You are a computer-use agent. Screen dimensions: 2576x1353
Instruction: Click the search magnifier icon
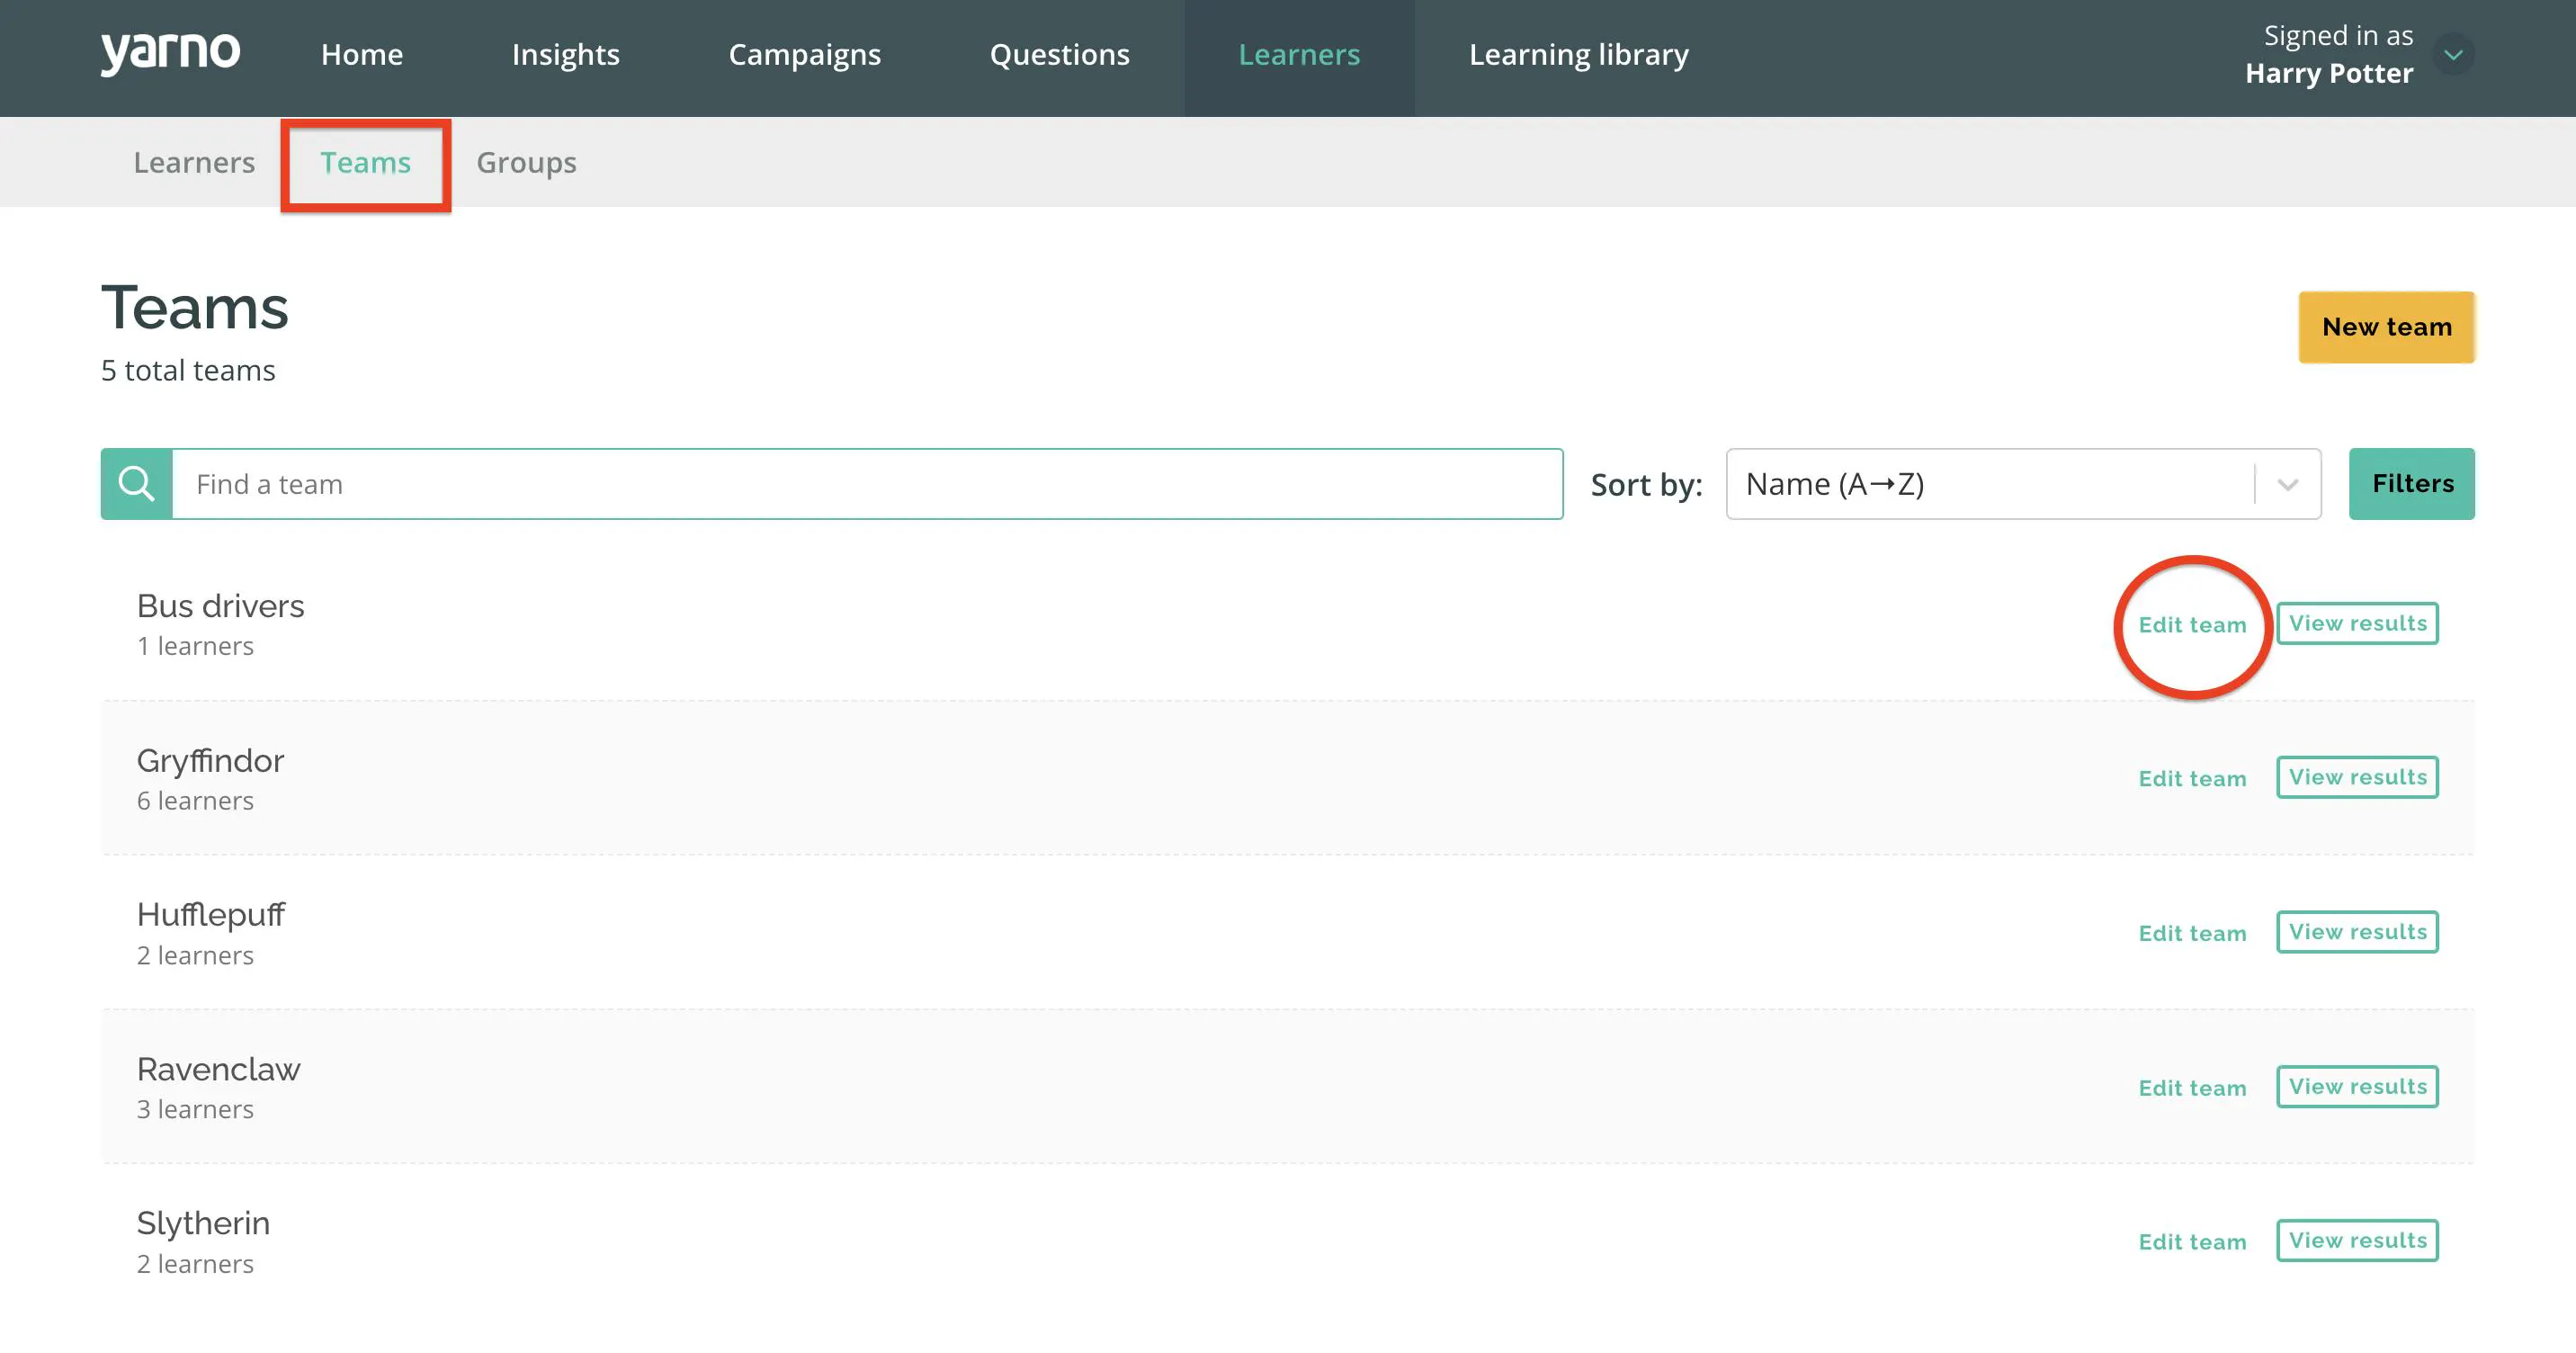[x=137, y=484]
